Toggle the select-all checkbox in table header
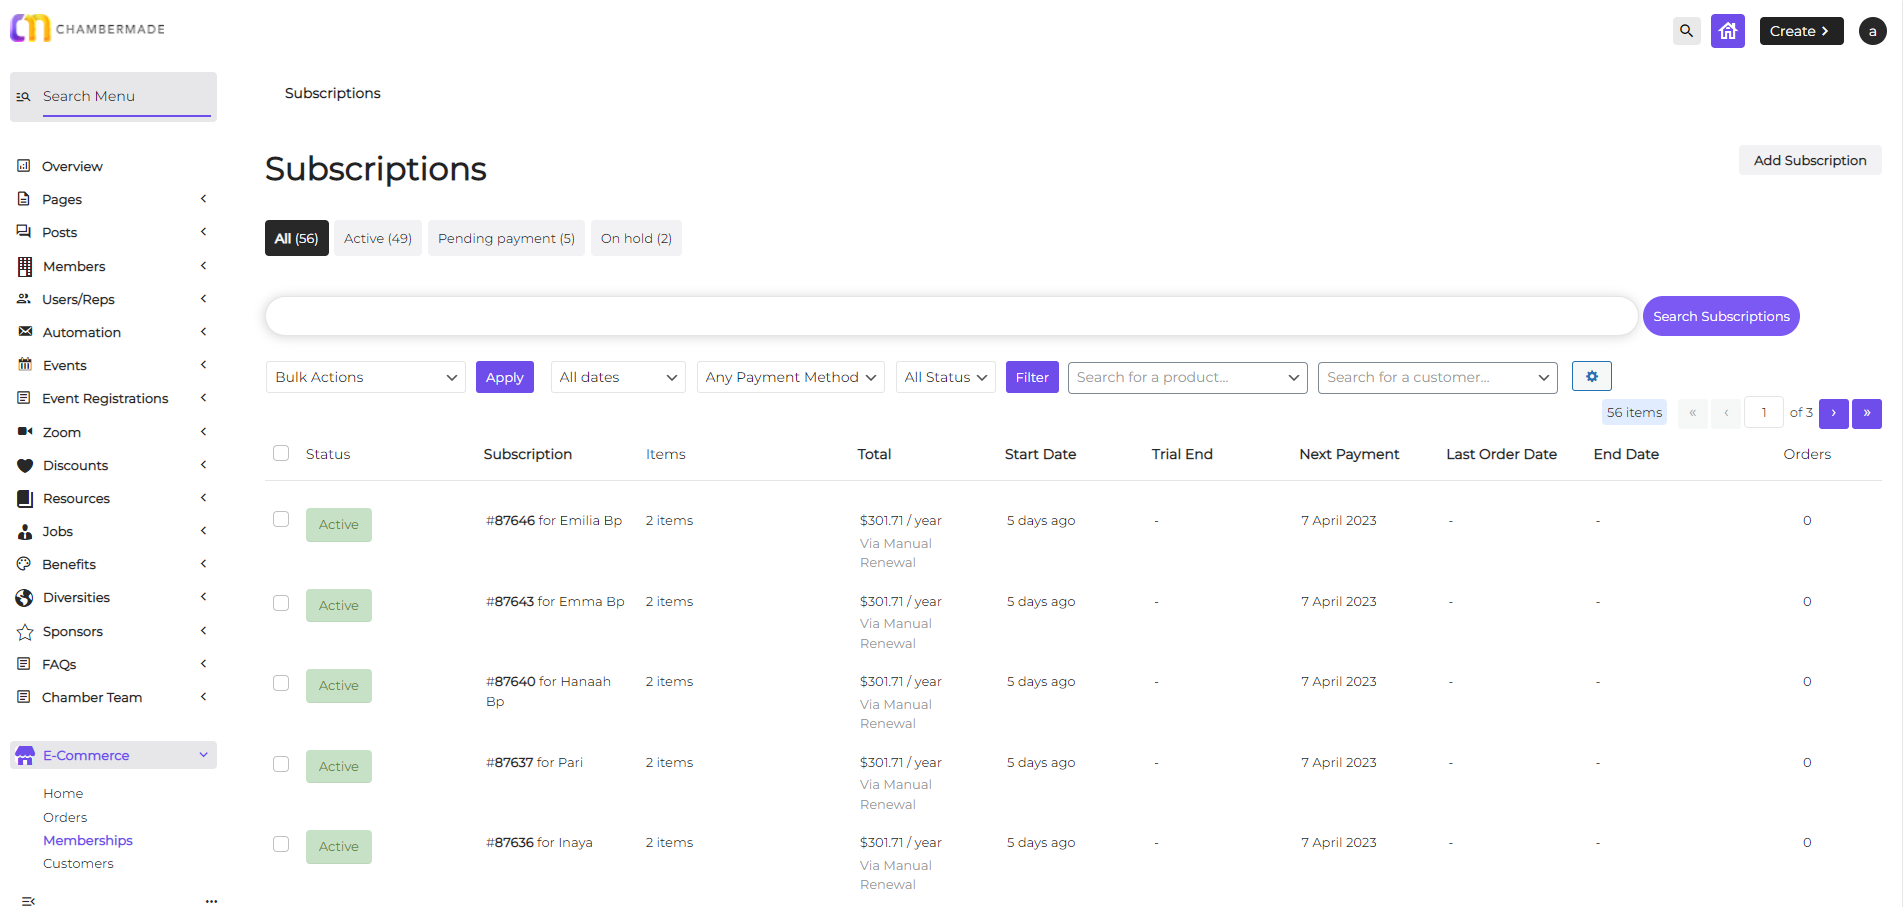Image resolution: width=1903 pixels, height=907 pixels. pyautogui.click(x=281, y=453)
